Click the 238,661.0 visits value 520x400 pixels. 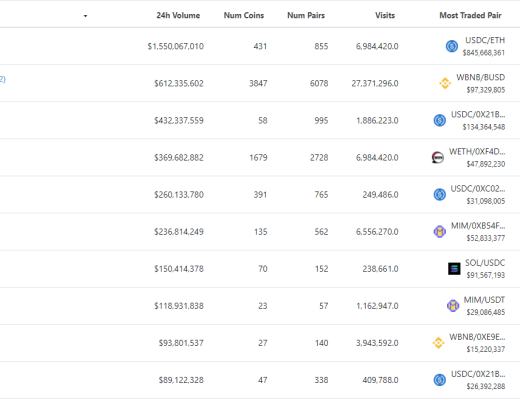tap(381, 269)
